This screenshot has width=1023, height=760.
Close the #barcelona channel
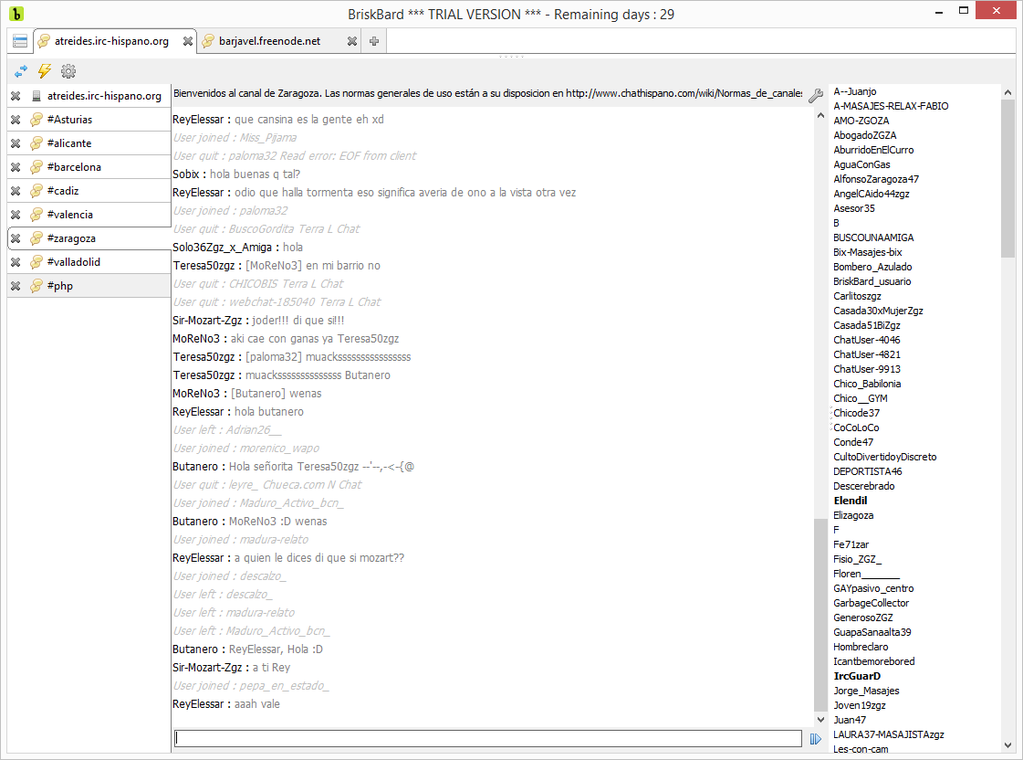pyautogui.click(x=16, y=167)
